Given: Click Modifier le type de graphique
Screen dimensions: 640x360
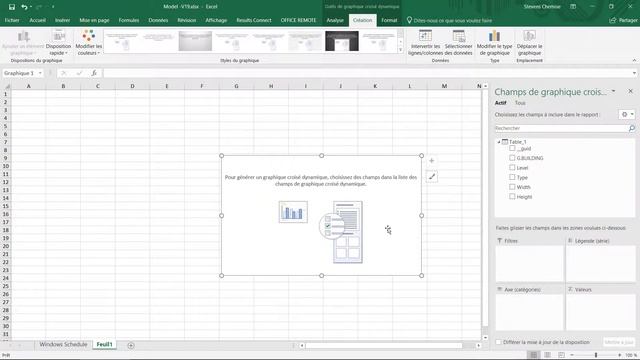Looking at the screenshot, I should [x=494, y=42].
